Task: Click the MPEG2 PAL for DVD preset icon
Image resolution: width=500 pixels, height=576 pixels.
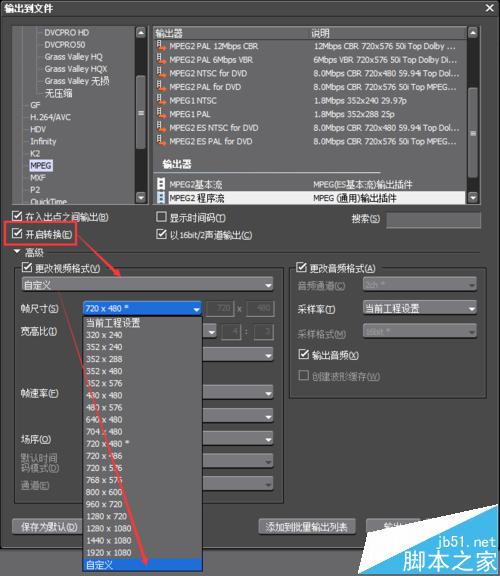Action: (161, 87)
